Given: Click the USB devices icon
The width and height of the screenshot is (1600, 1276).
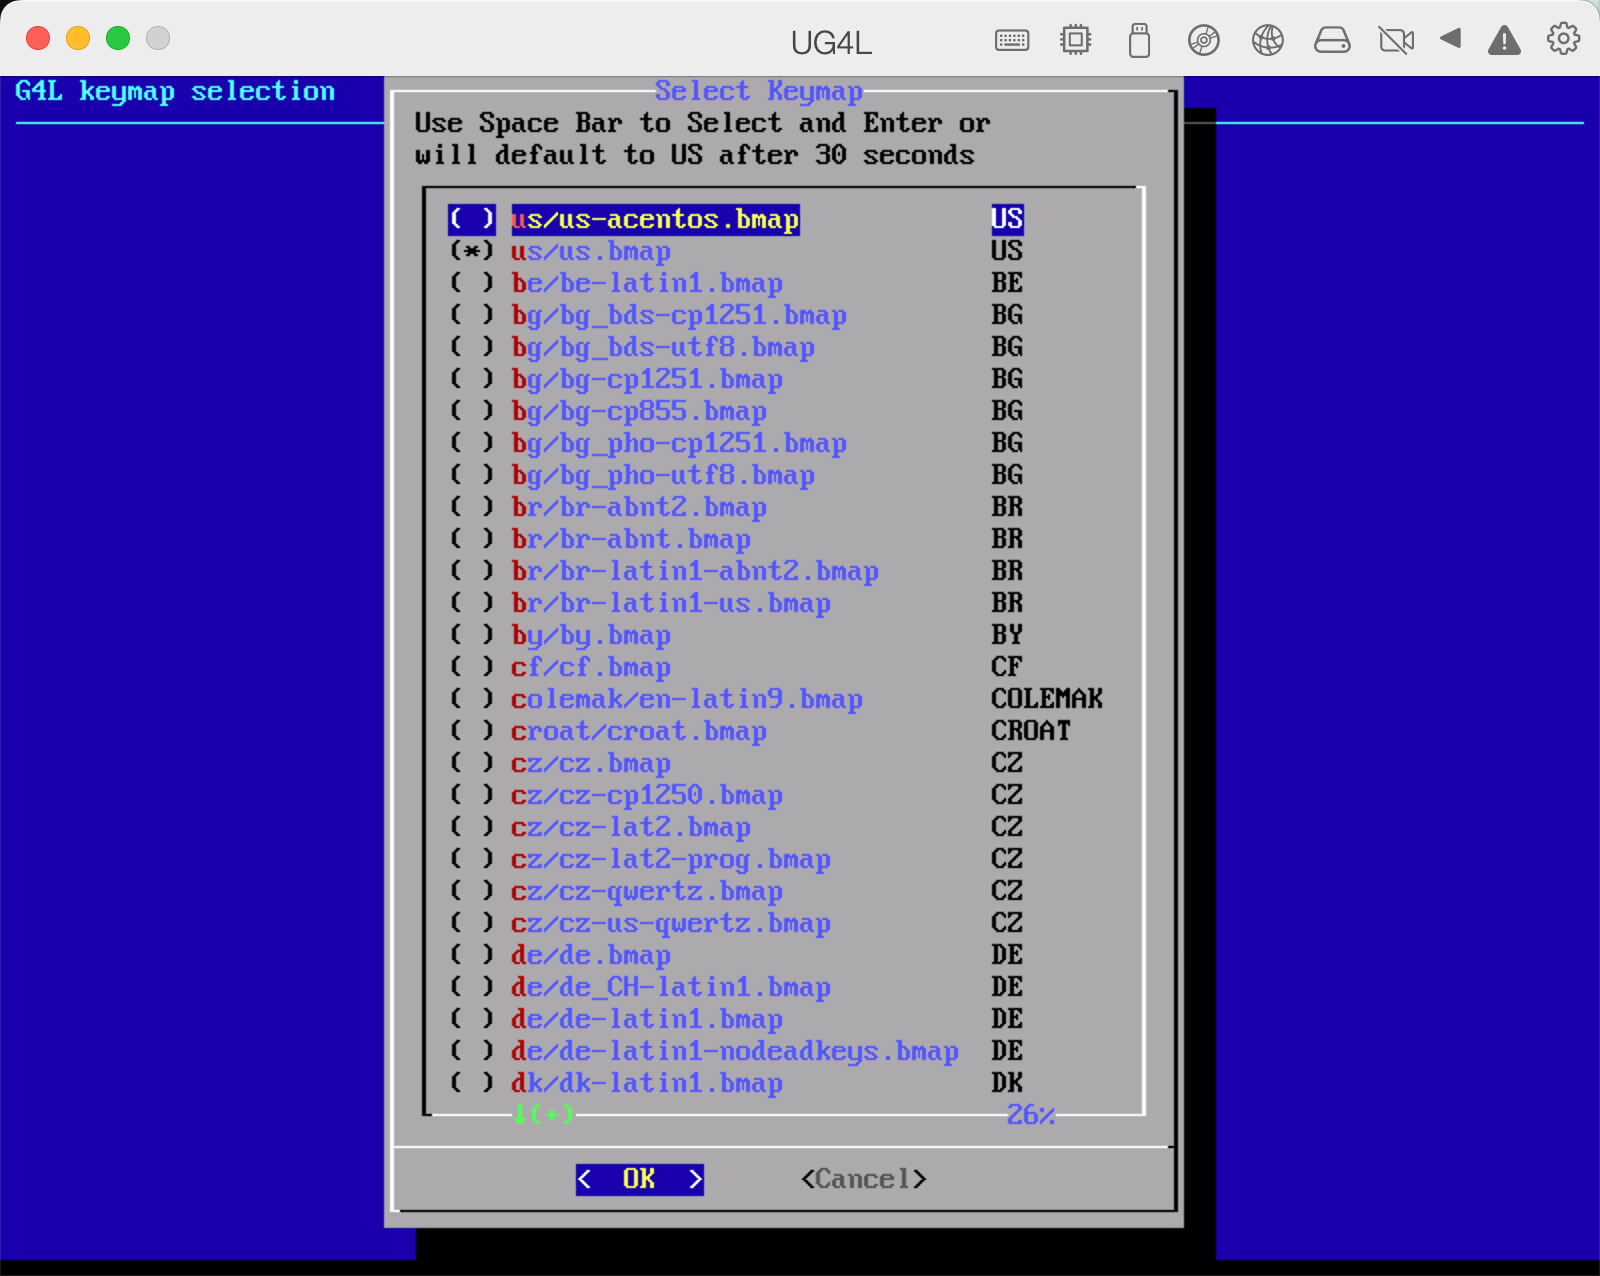Looking at the screenshot, I should pyautogui.click(x=1139, y=40).
